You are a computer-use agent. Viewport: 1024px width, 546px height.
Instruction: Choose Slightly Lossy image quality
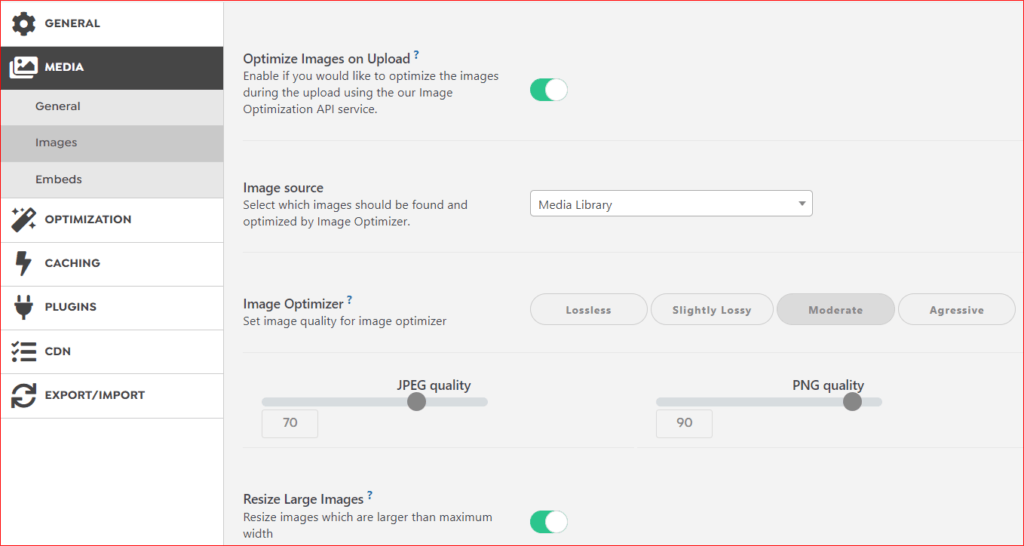[x=712, y=310]
